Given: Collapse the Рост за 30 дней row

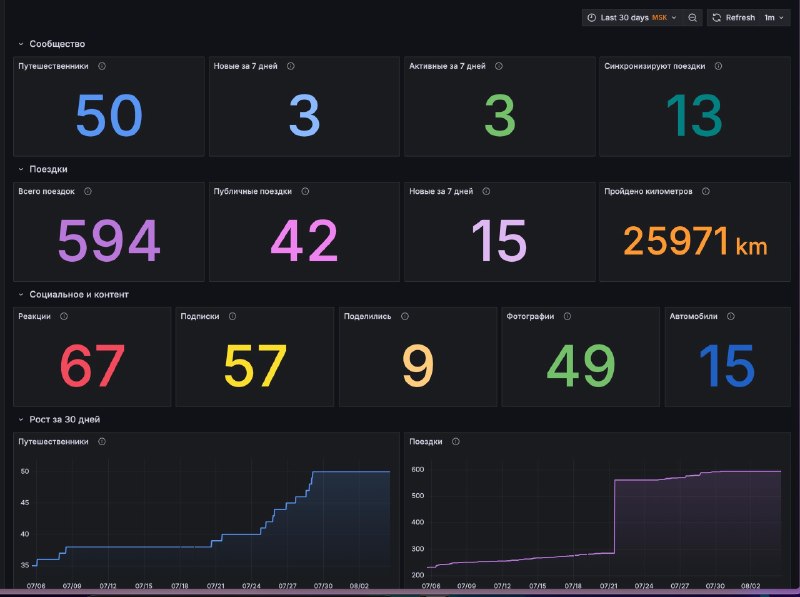Looking at the screenshot, I should point(21,419).
